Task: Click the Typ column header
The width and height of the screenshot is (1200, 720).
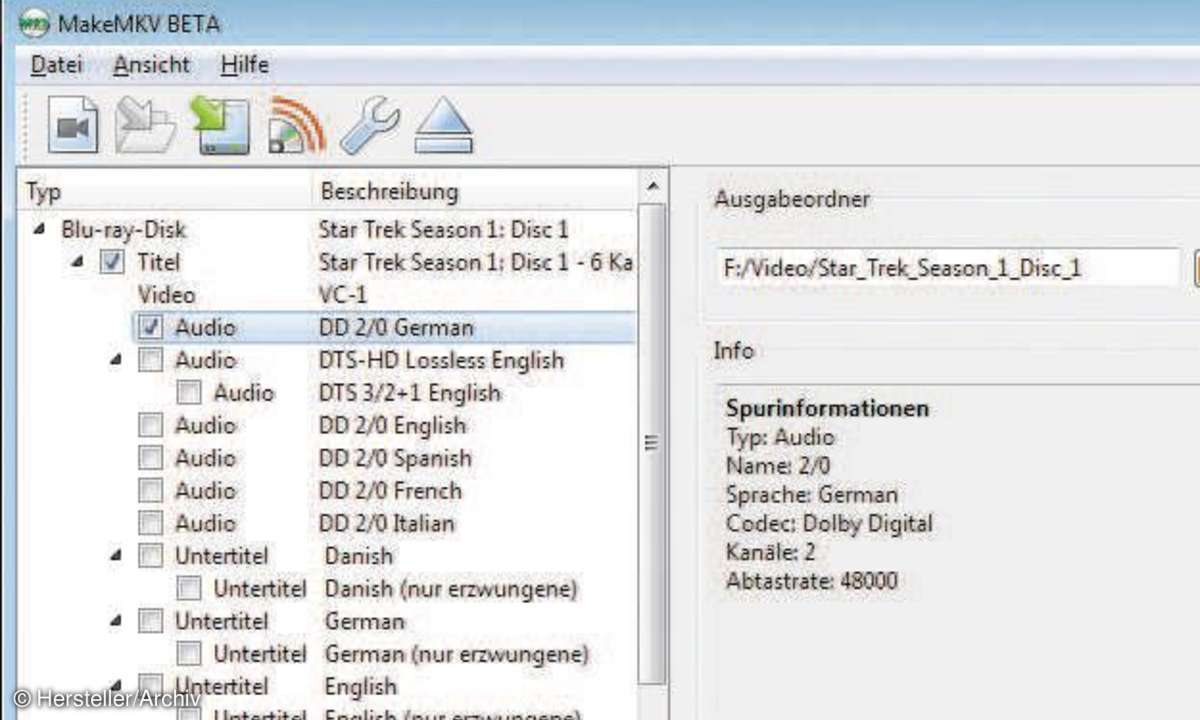Action: coord(166,191)
